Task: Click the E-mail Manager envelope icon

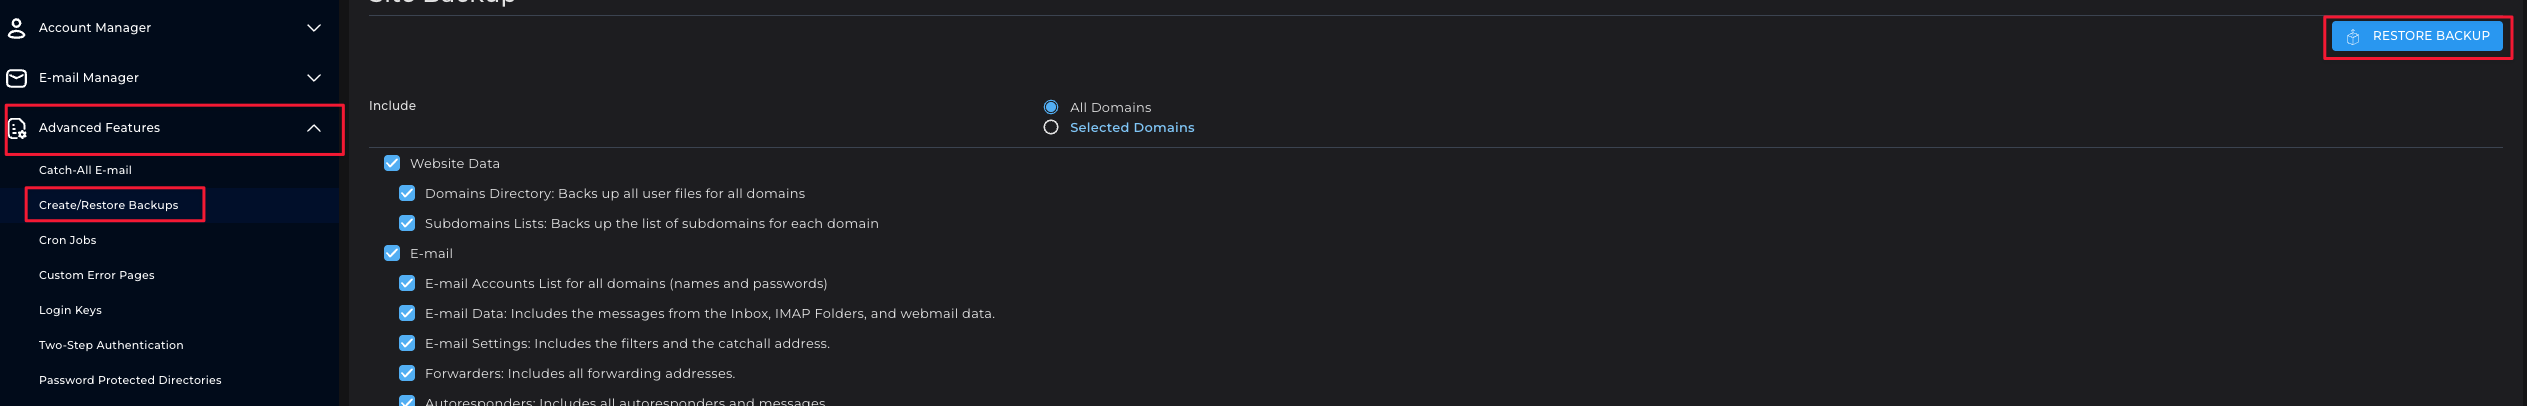Action: pos(17,78)
